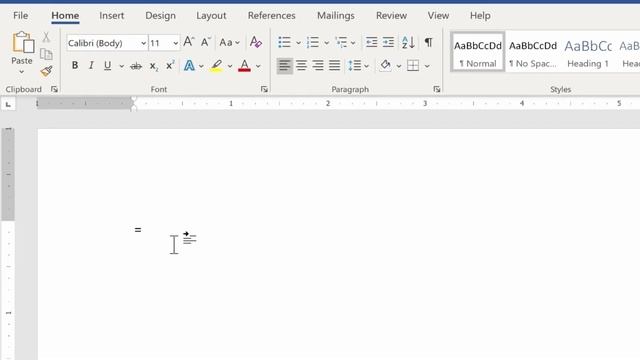
Task: Click the first line indent ruler marker
Action: tap(133, 100)
